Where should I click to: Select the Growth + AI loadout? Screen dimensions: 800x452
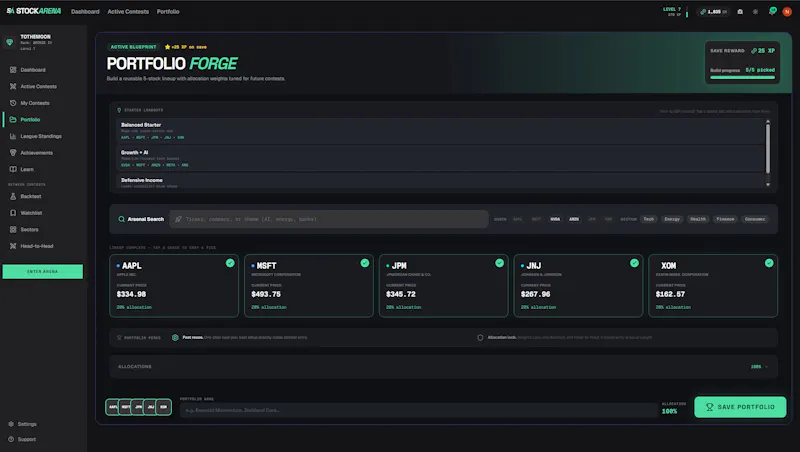click(x=440, y=159)
